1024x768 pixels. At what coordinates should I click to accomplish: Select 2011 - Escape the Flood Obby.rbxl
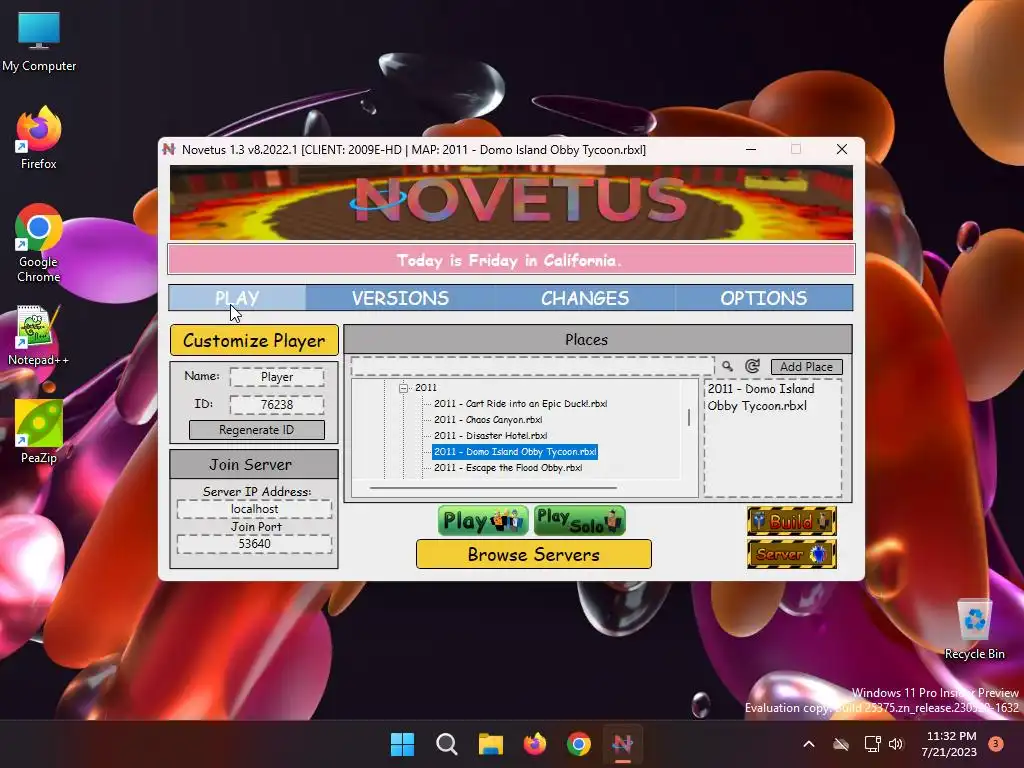coord(508,468)
